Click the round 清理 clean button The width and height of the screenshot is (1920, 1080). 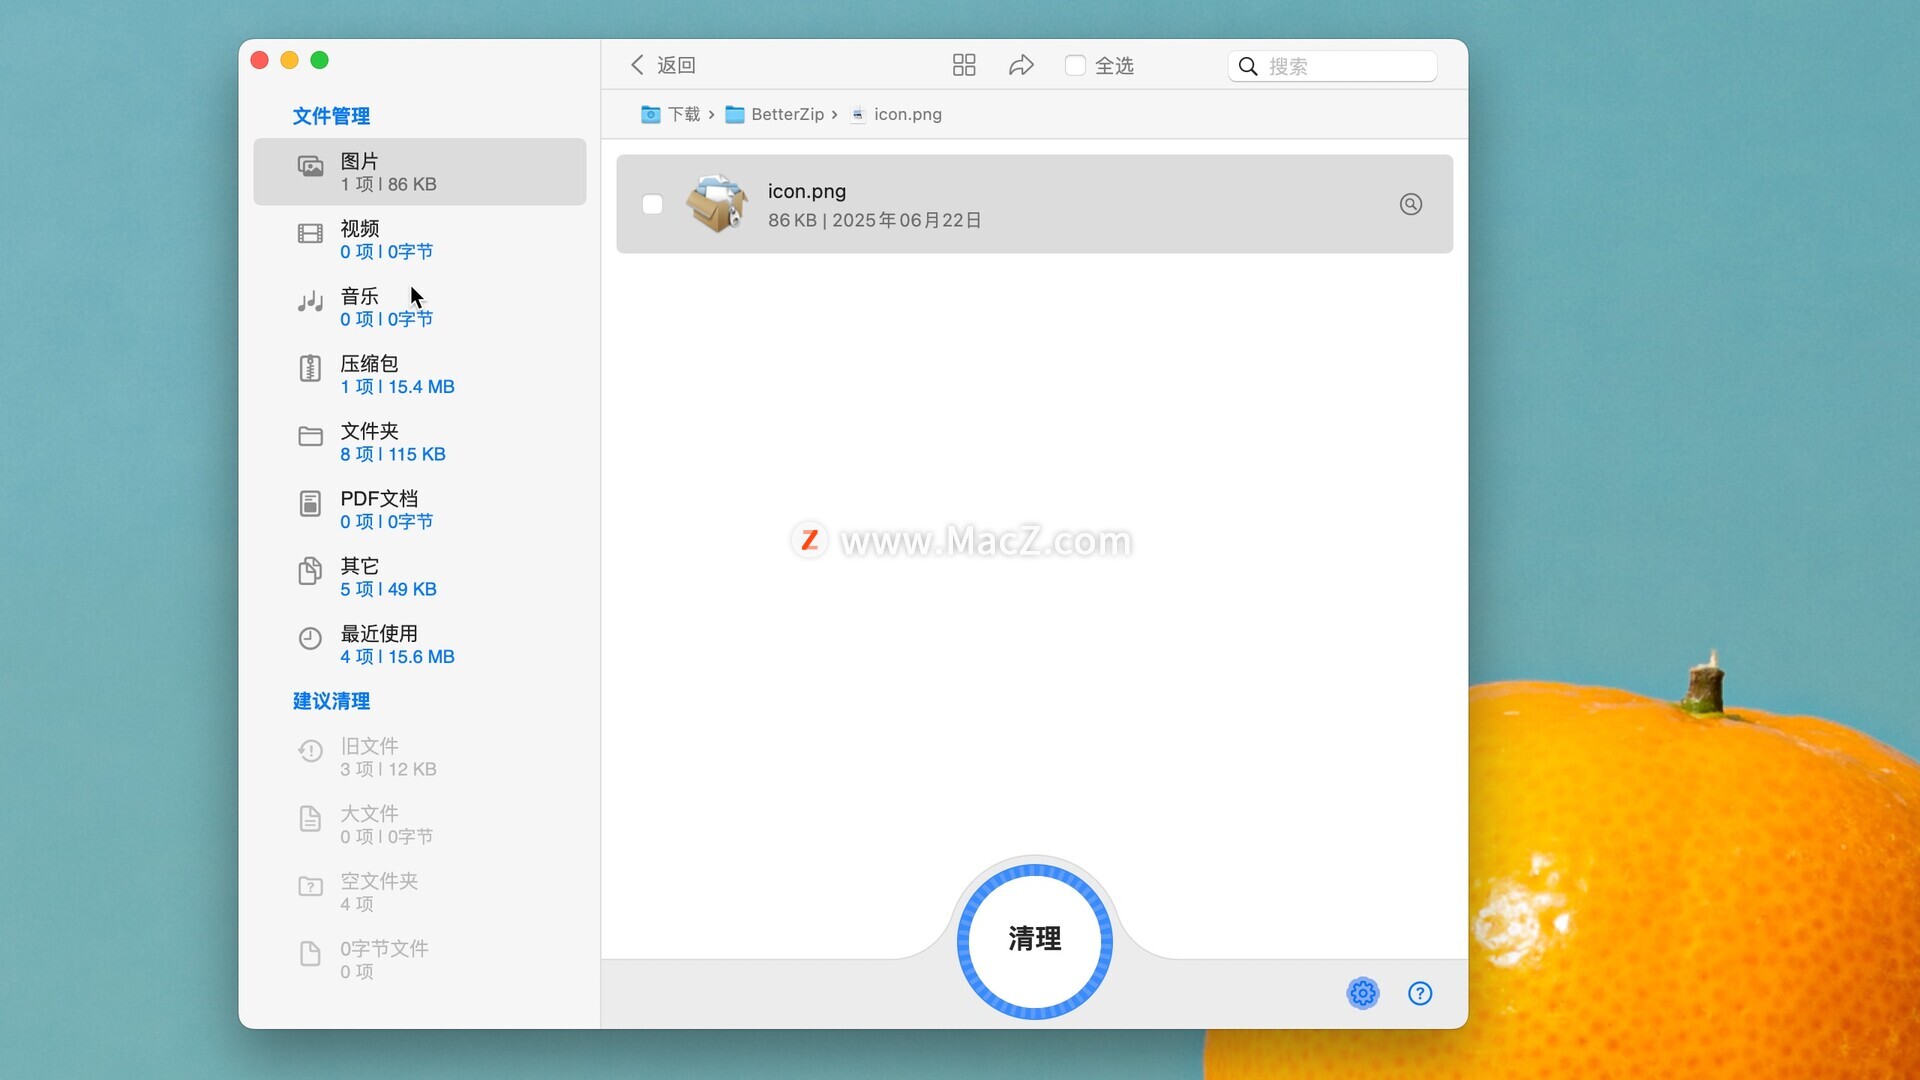[x=1035, y=940]
